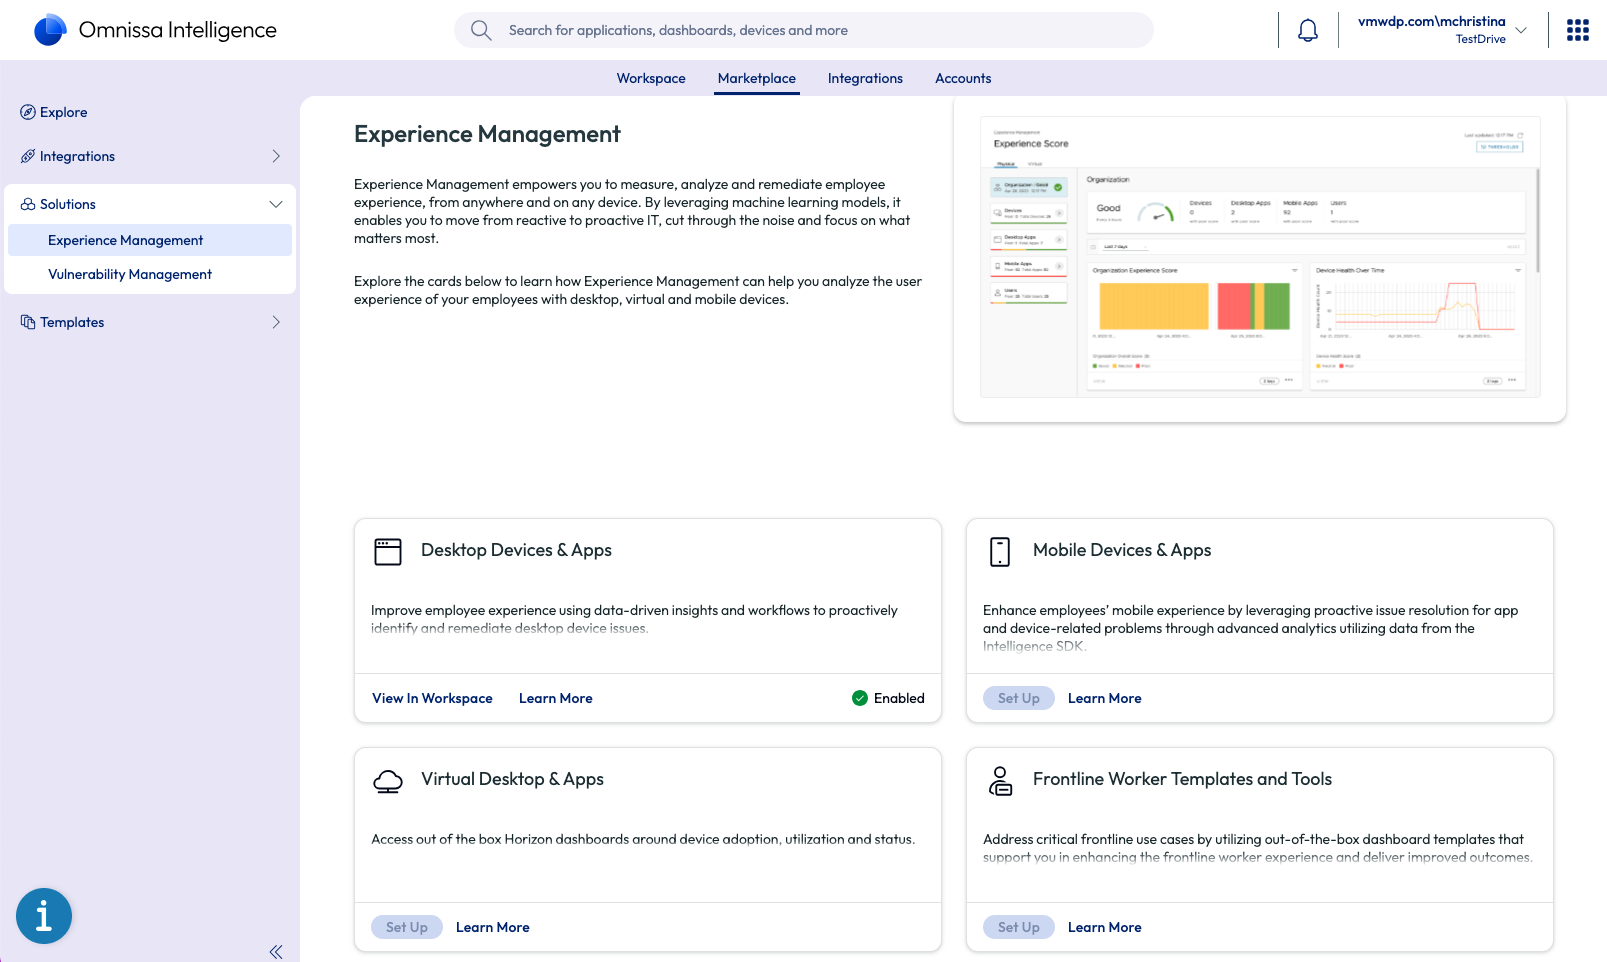Click Set Up for Mobile Devices & Apps

(x=1018, y=698)
